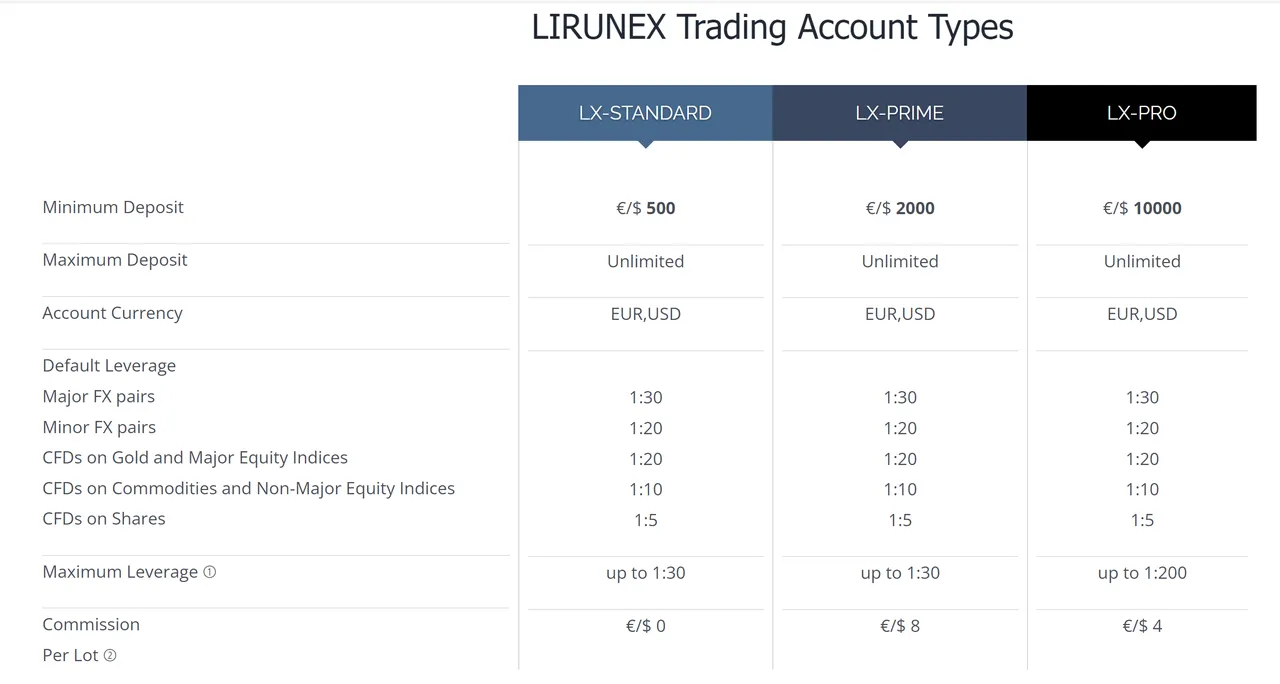1280x684 pixels.
Task: Click the €/$ 8 commission value
Action: pos(900,626)
